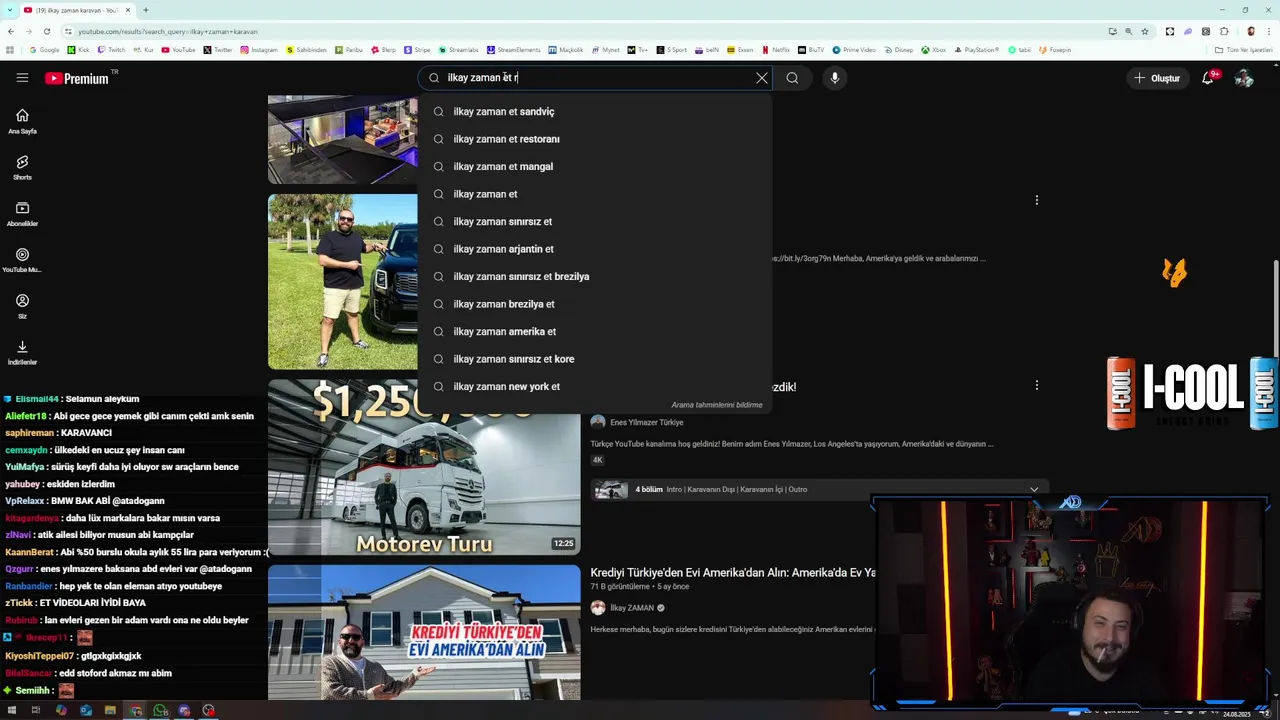Click 'Arama tahminlerini bildirme' link
The image size is (1280, 720).
716,405
